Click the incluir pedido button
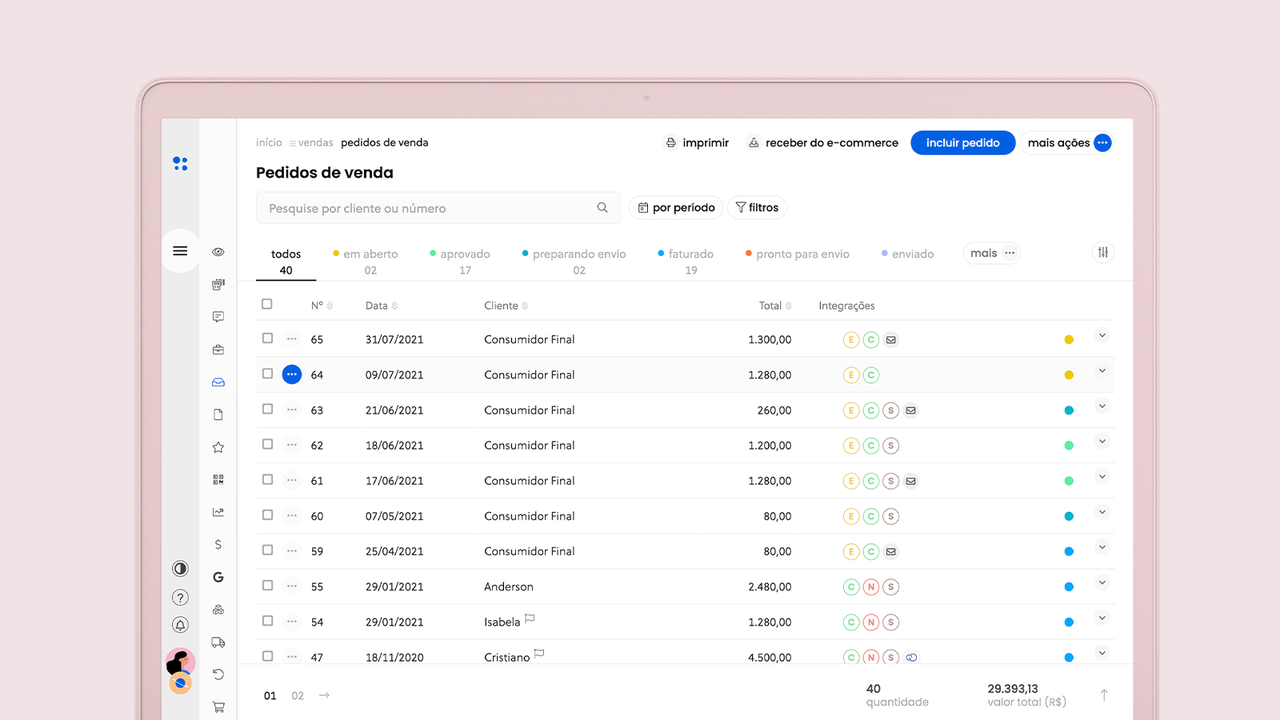This screenshot has width=1280, height=720. (963, 143)
